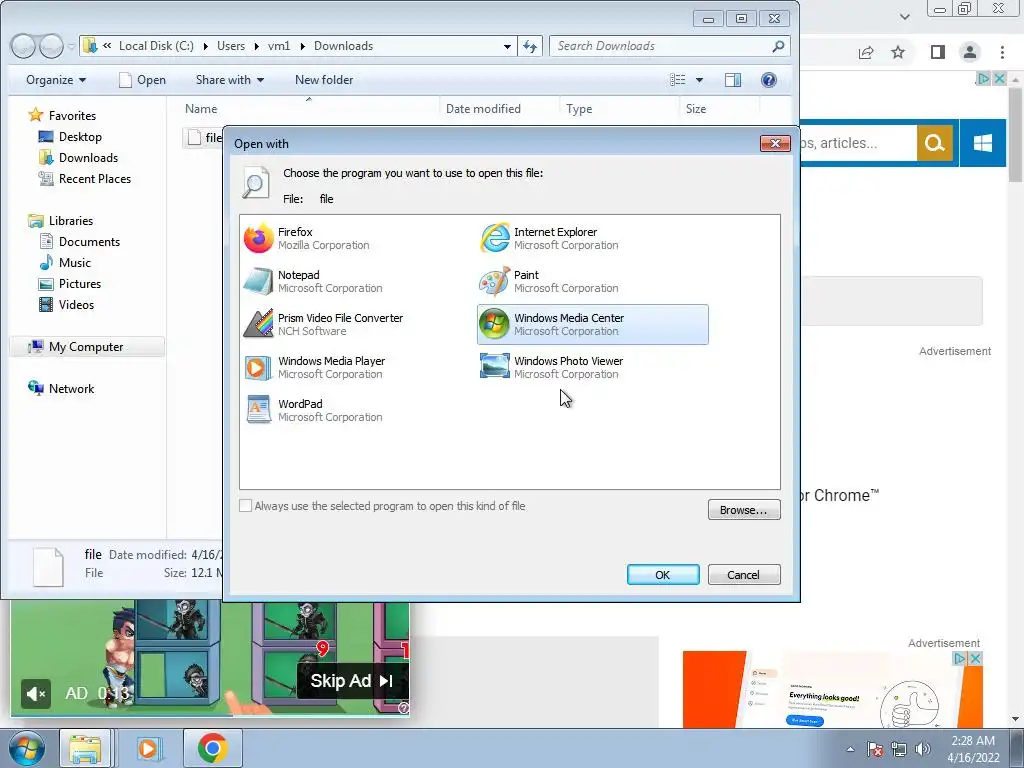Expand the view options dropdown arrow

point(699,80)
